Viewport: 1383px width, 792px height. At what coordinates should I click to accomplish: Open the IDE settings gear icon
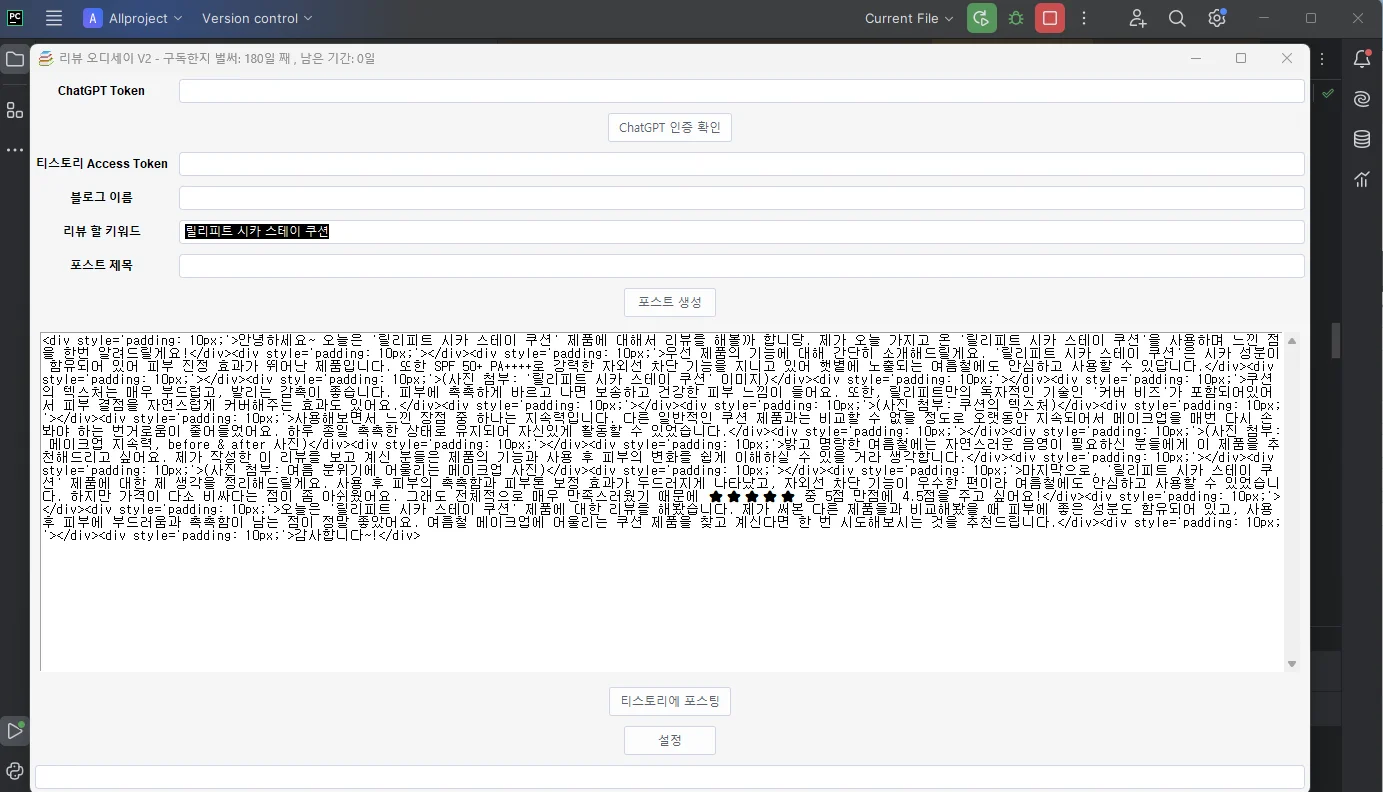[x=1217, y=18]
